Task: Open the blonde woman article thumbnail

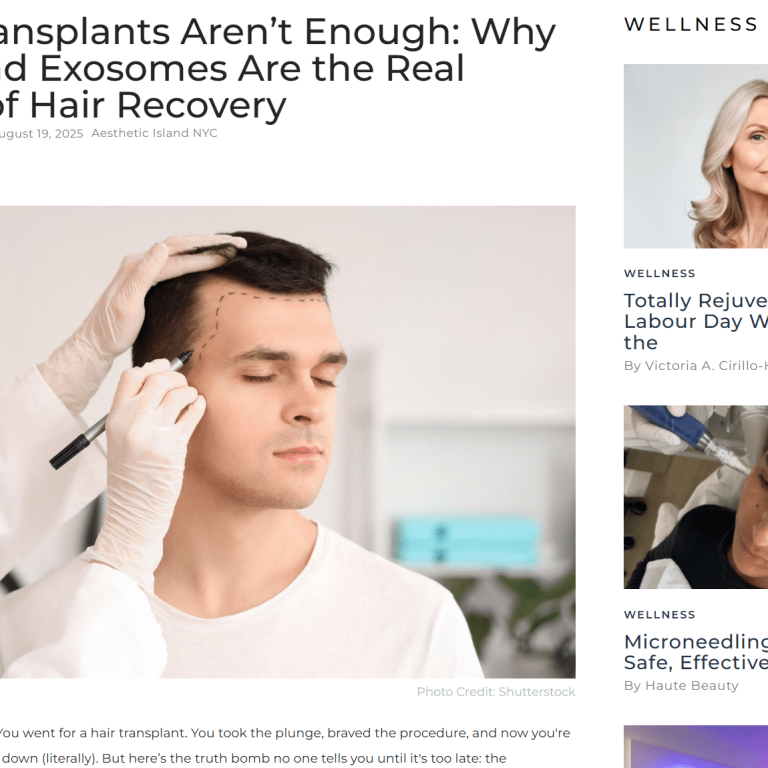Action: pos(696,156)
